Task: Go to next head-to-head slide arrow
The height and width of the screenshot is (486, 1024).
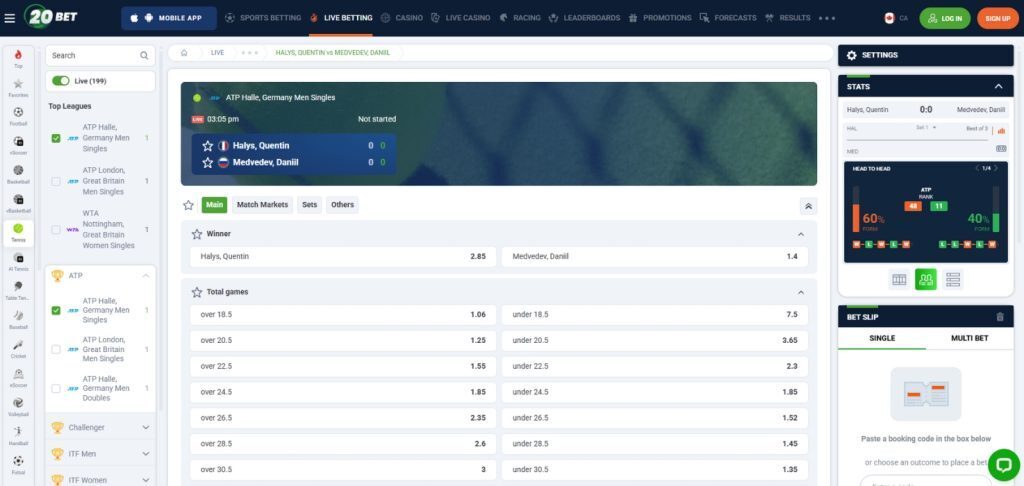Action: [997, 169]
